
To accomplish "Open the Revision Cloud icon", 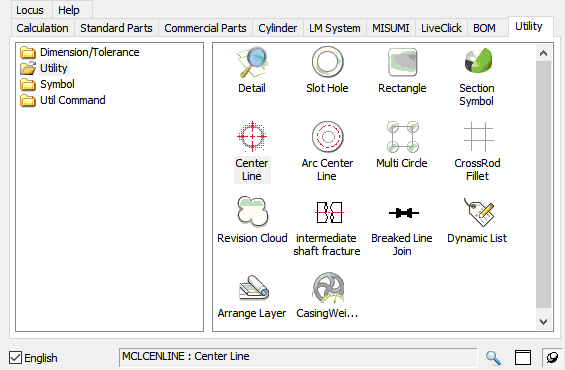I will (252, 212).
